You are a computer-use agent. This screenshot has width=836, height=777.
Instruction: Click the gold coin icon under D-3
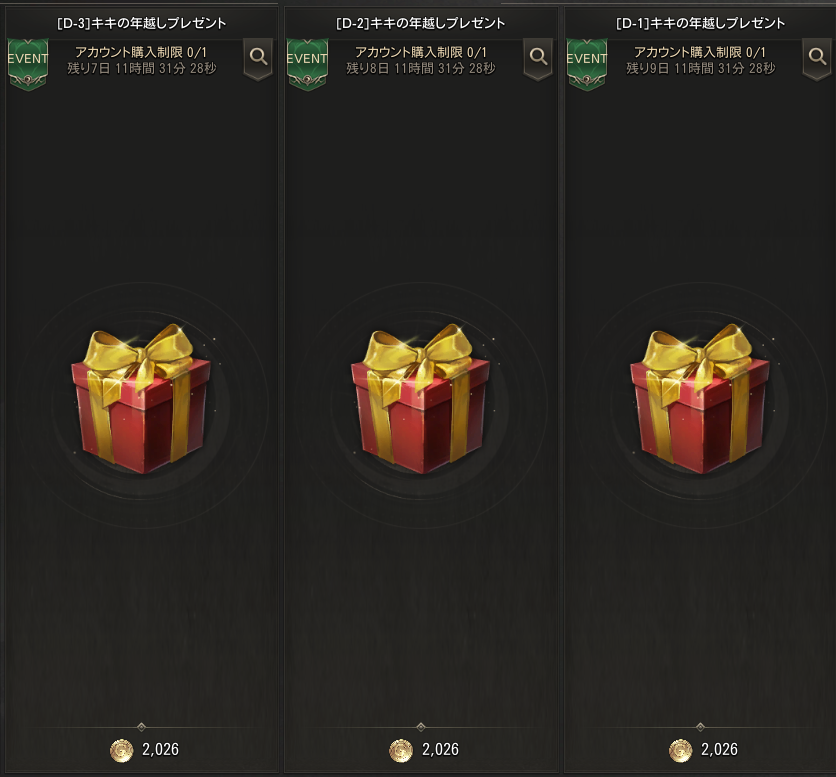122,750
